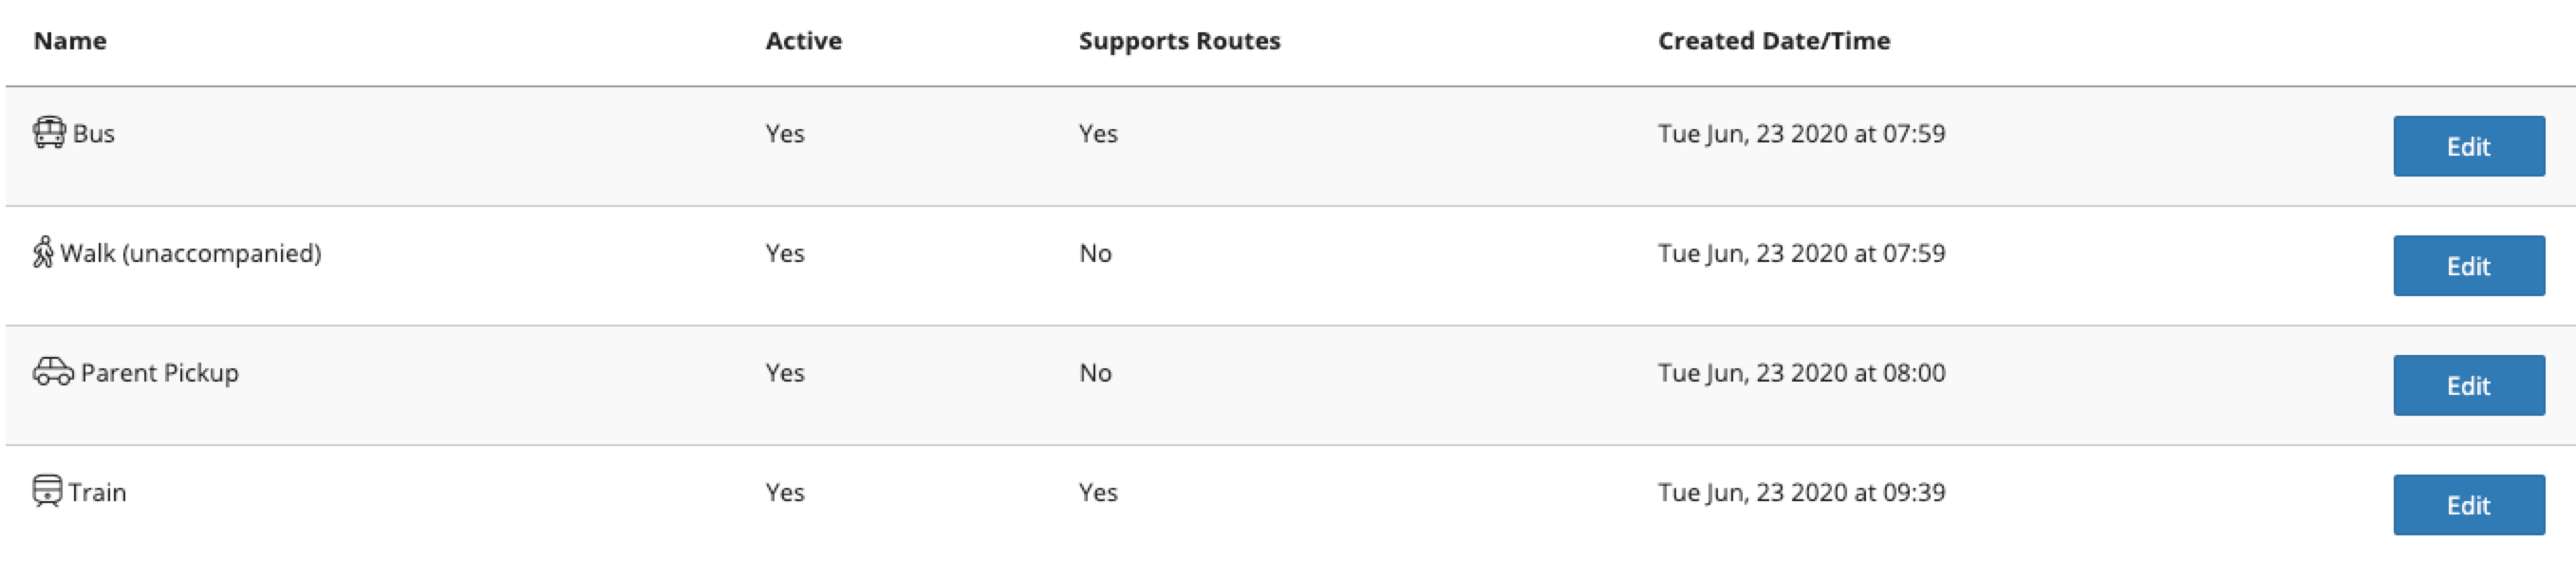The width and height of the screenshot is (2576, 579).
Task: Open Edit for Parent Pickup
Action: coord(2468,385)
